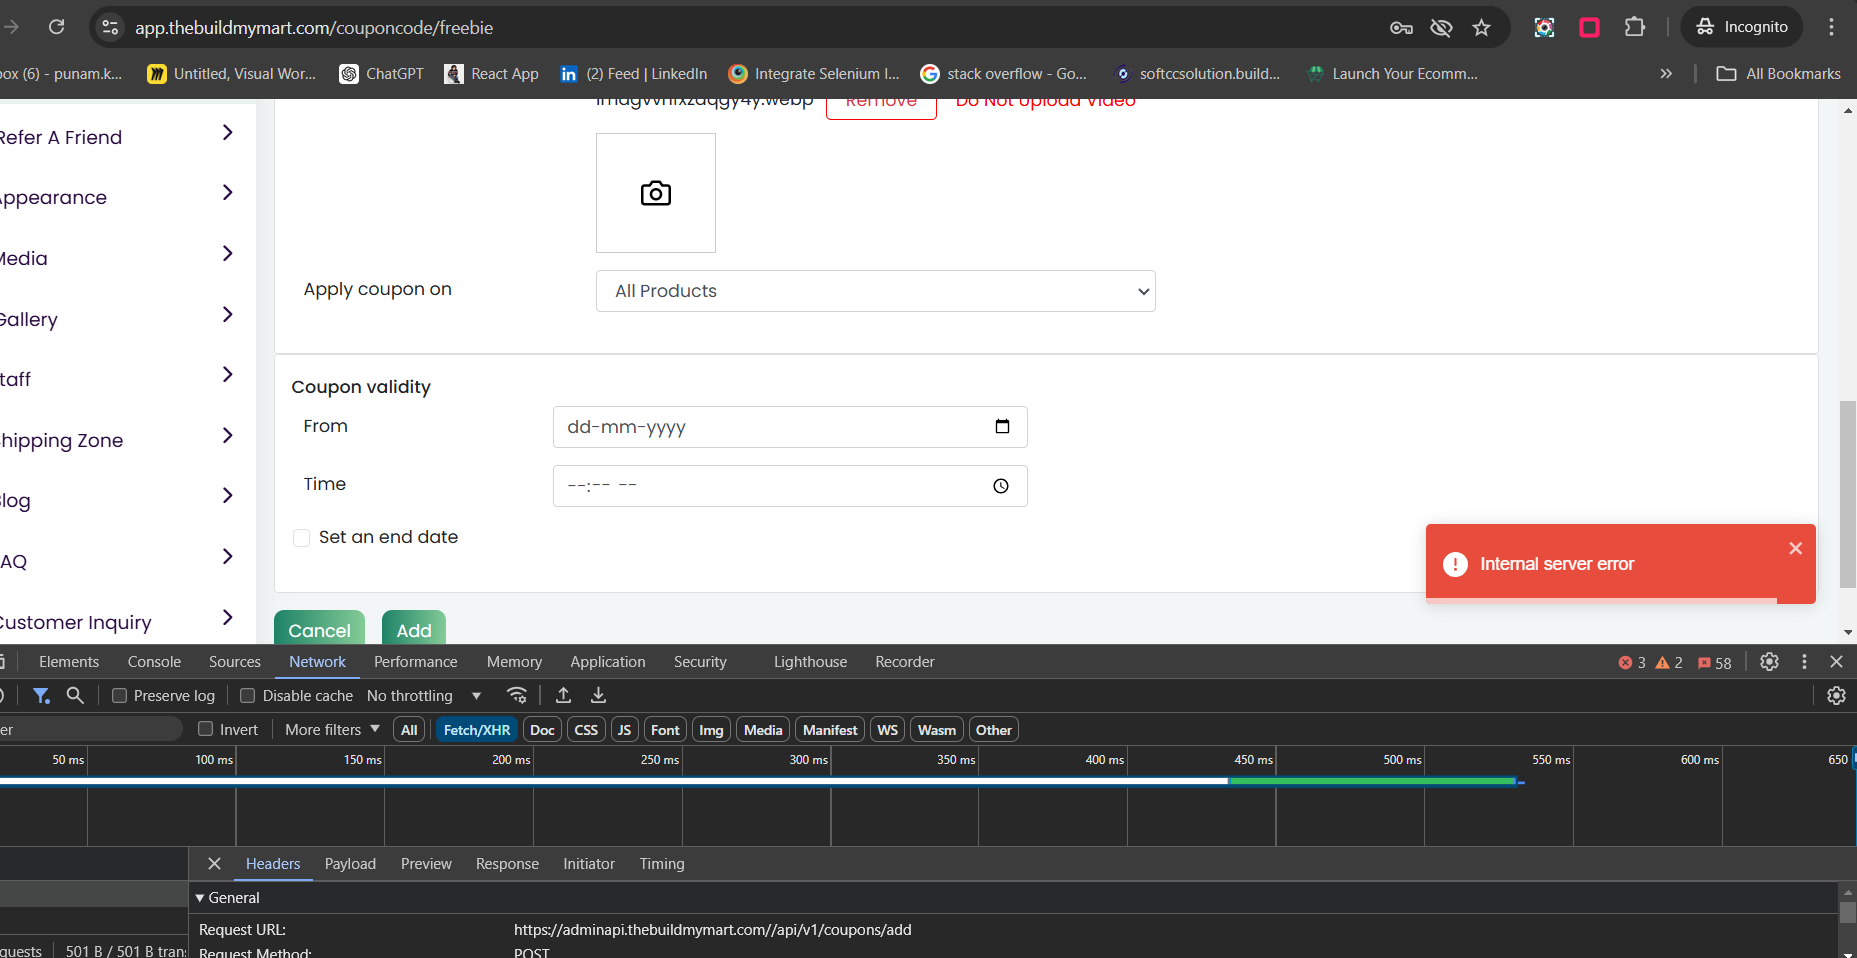The image size is (1857, 958).
Task: Check the Set an end date checkbox
Action: [301, 538]
